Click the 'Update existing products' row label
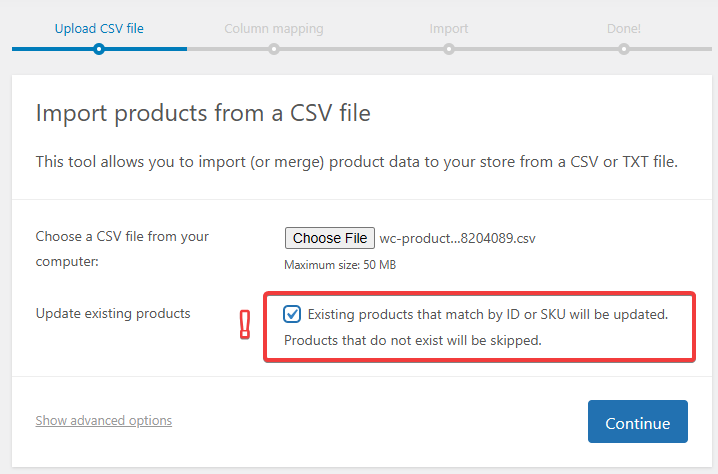The image size is (718, 474). click(x=113, y=313)
